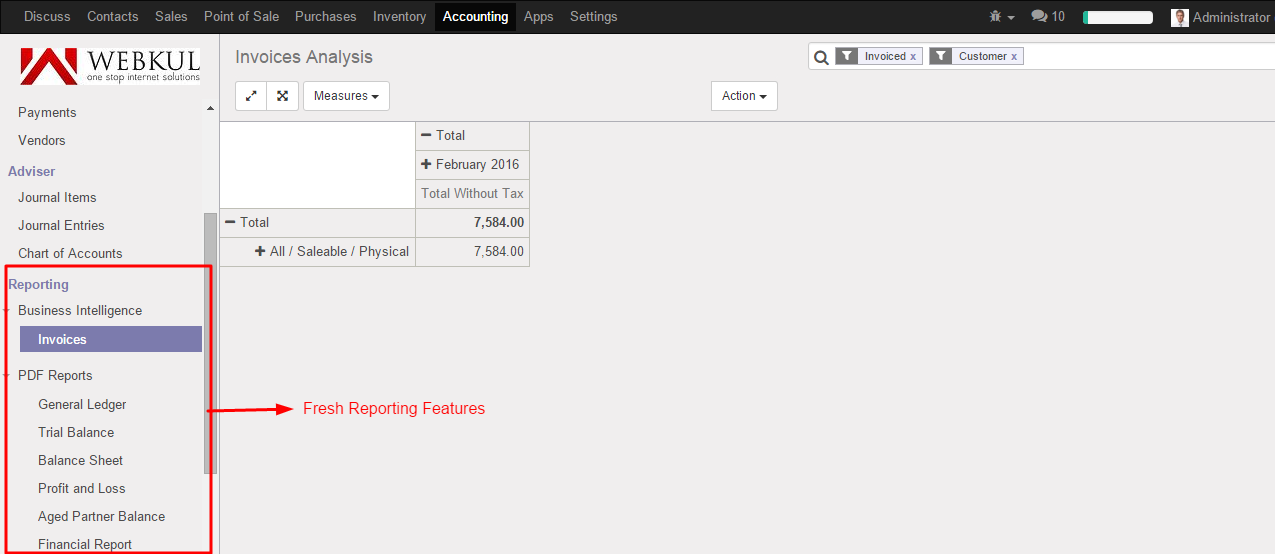Click the Webkul logo
Image resolution: width=1275 pixels, height=554 pixels.
coord(110,65)
